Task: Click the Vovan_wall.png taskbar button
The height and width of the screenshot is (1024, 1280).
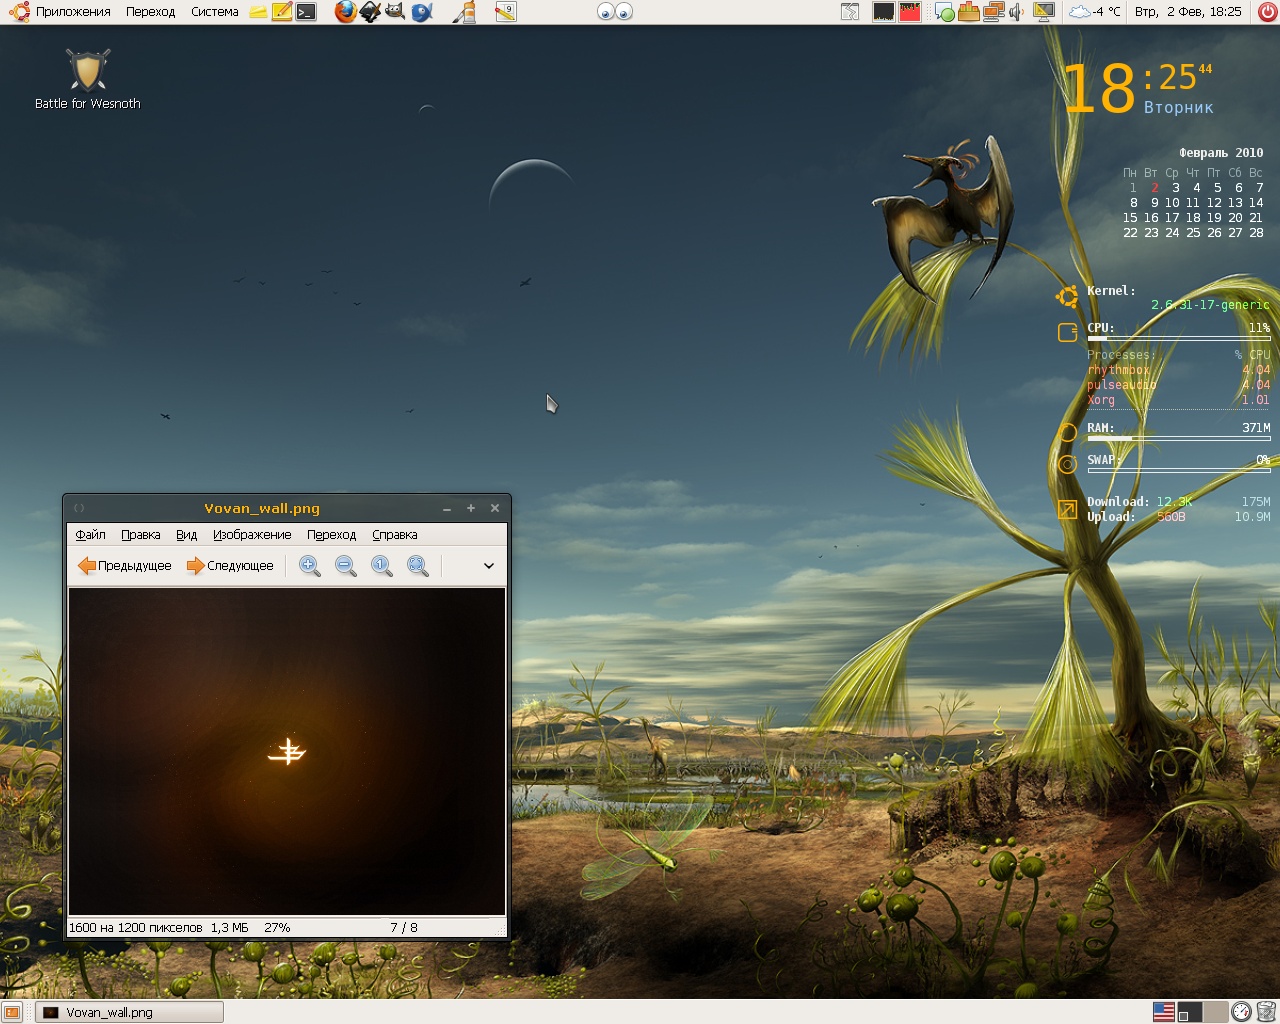Action: point(129,1012)
